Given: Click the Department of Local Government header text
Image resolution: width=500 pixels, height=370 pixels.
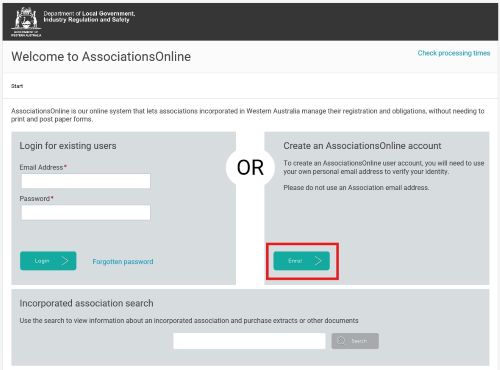Looking at the screenshot, I should tap(89, 17).
